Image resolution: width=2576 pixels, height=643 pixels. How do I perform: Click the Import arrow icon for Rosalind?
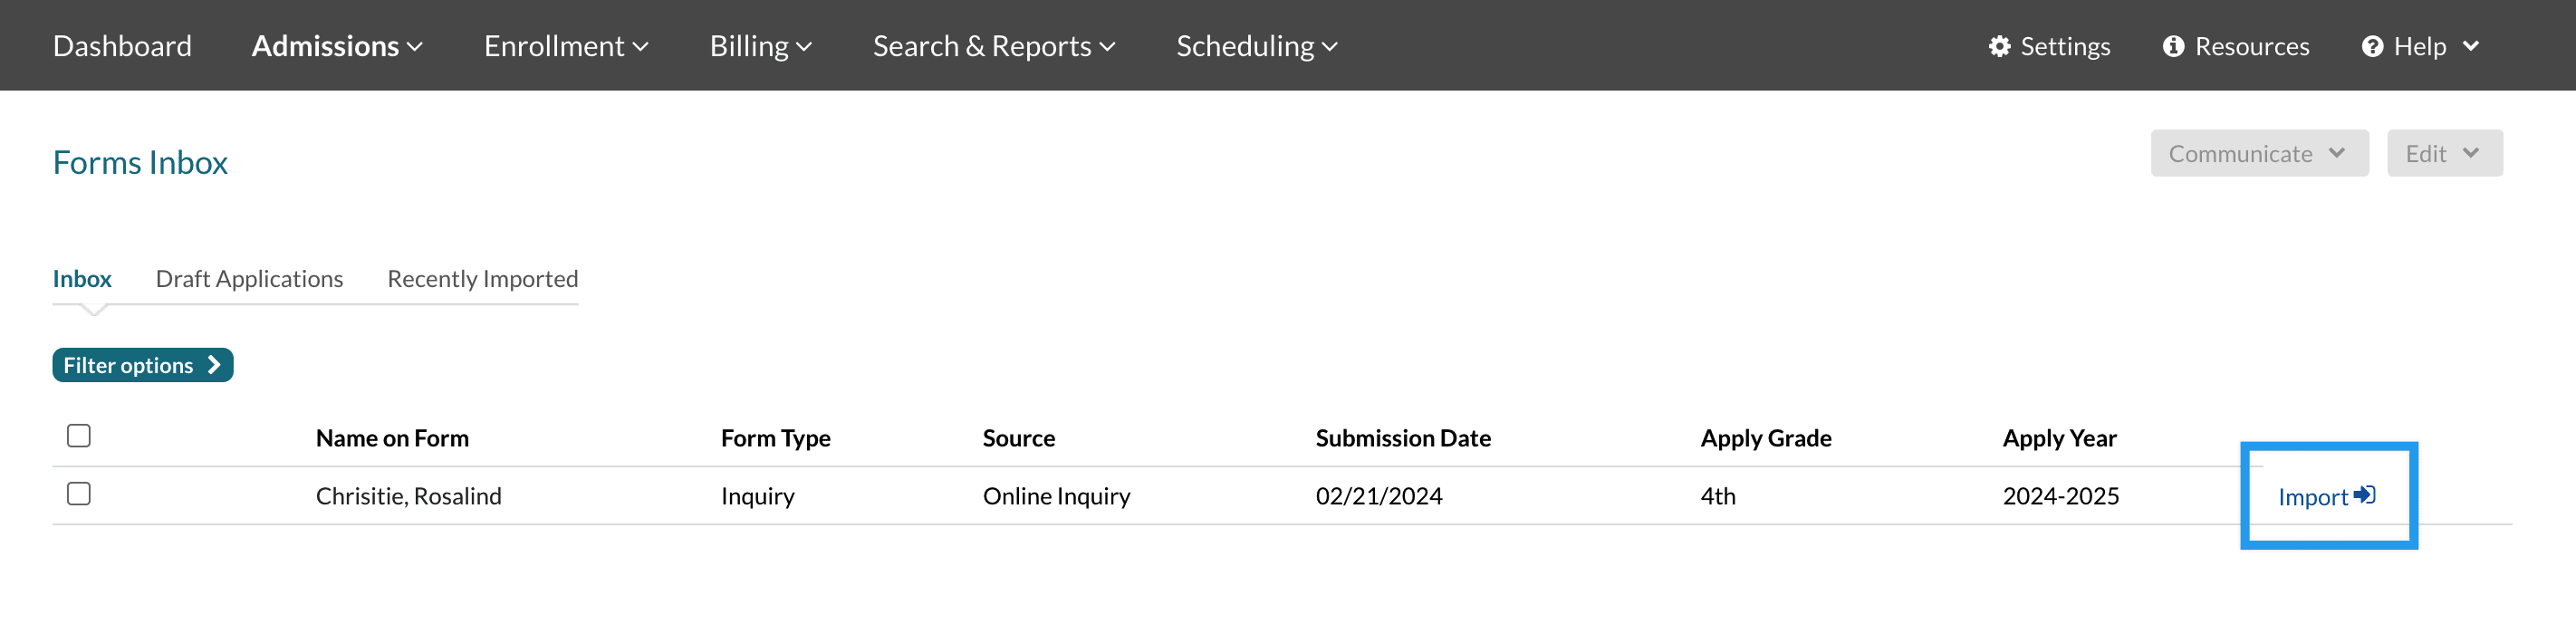coord(2365,495)
